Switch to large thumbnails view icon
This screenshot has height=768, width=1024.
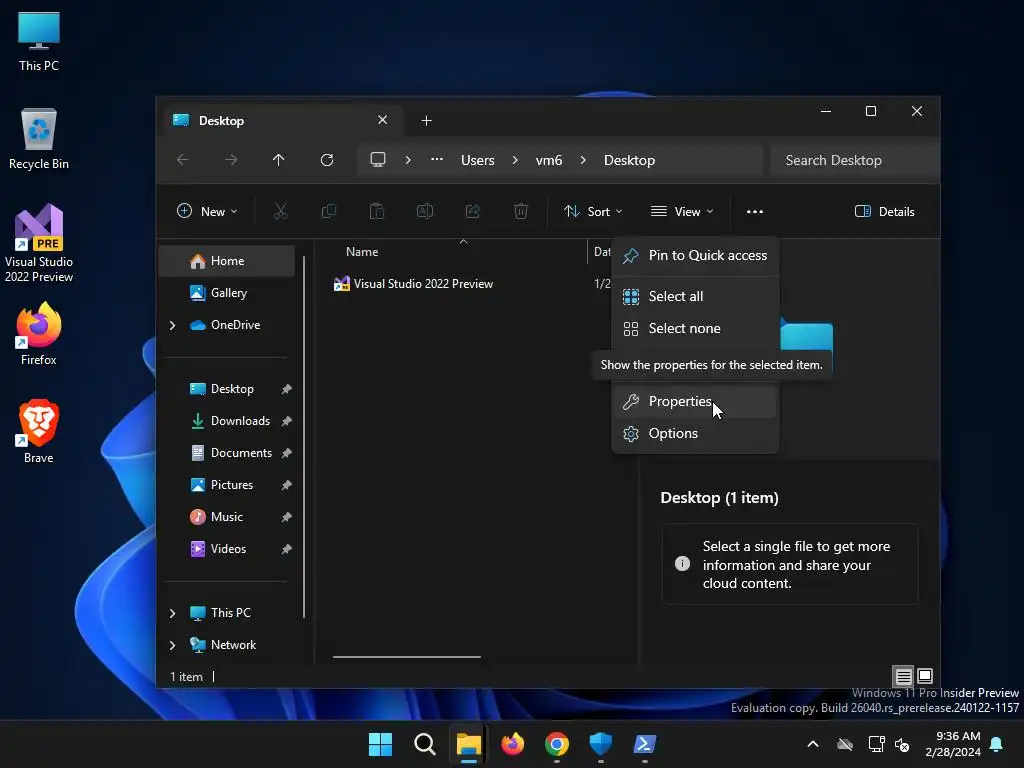[925, 676]
